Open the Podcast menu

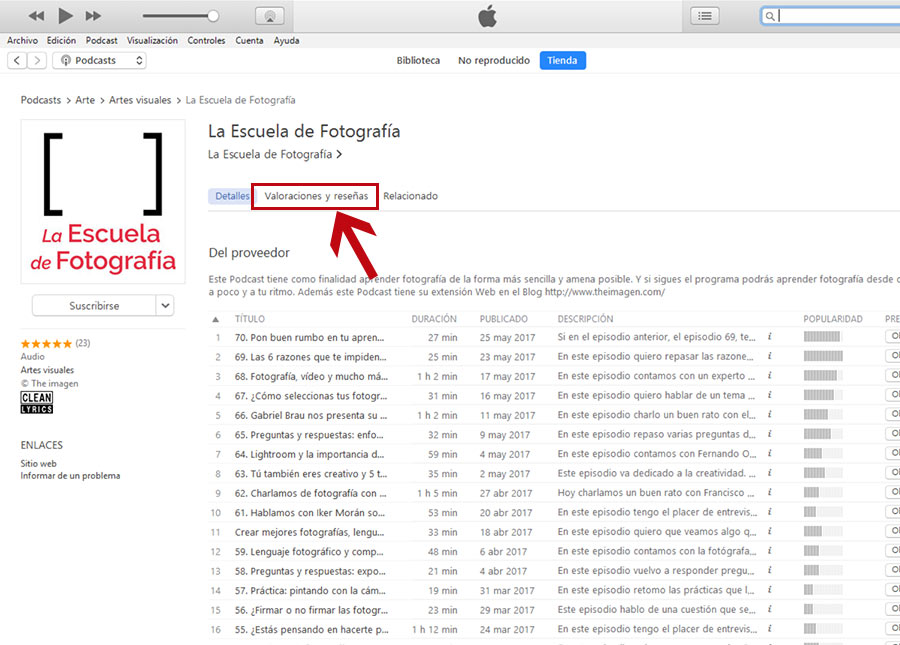[101, 40]
